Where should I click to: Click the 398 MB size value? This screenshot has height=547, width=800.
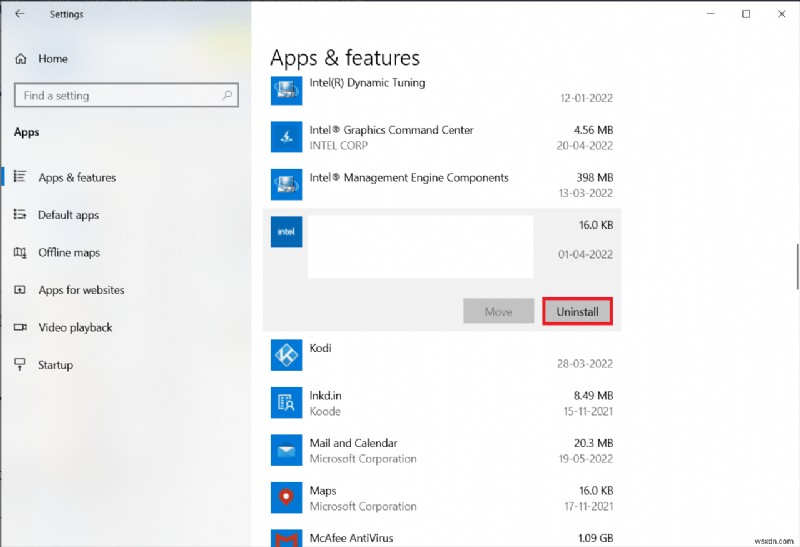[x=594, y=178]
